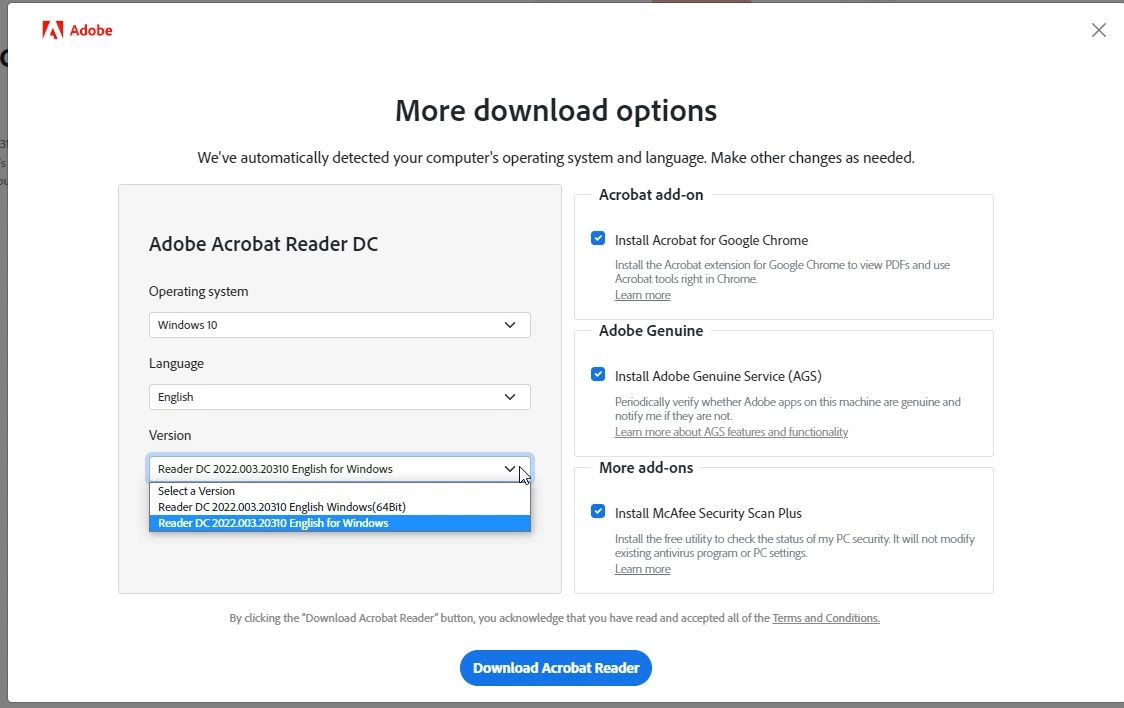Click the 'More add-ons' section title
Viewport: 1124px width, 708px height.
coord(646,468)
